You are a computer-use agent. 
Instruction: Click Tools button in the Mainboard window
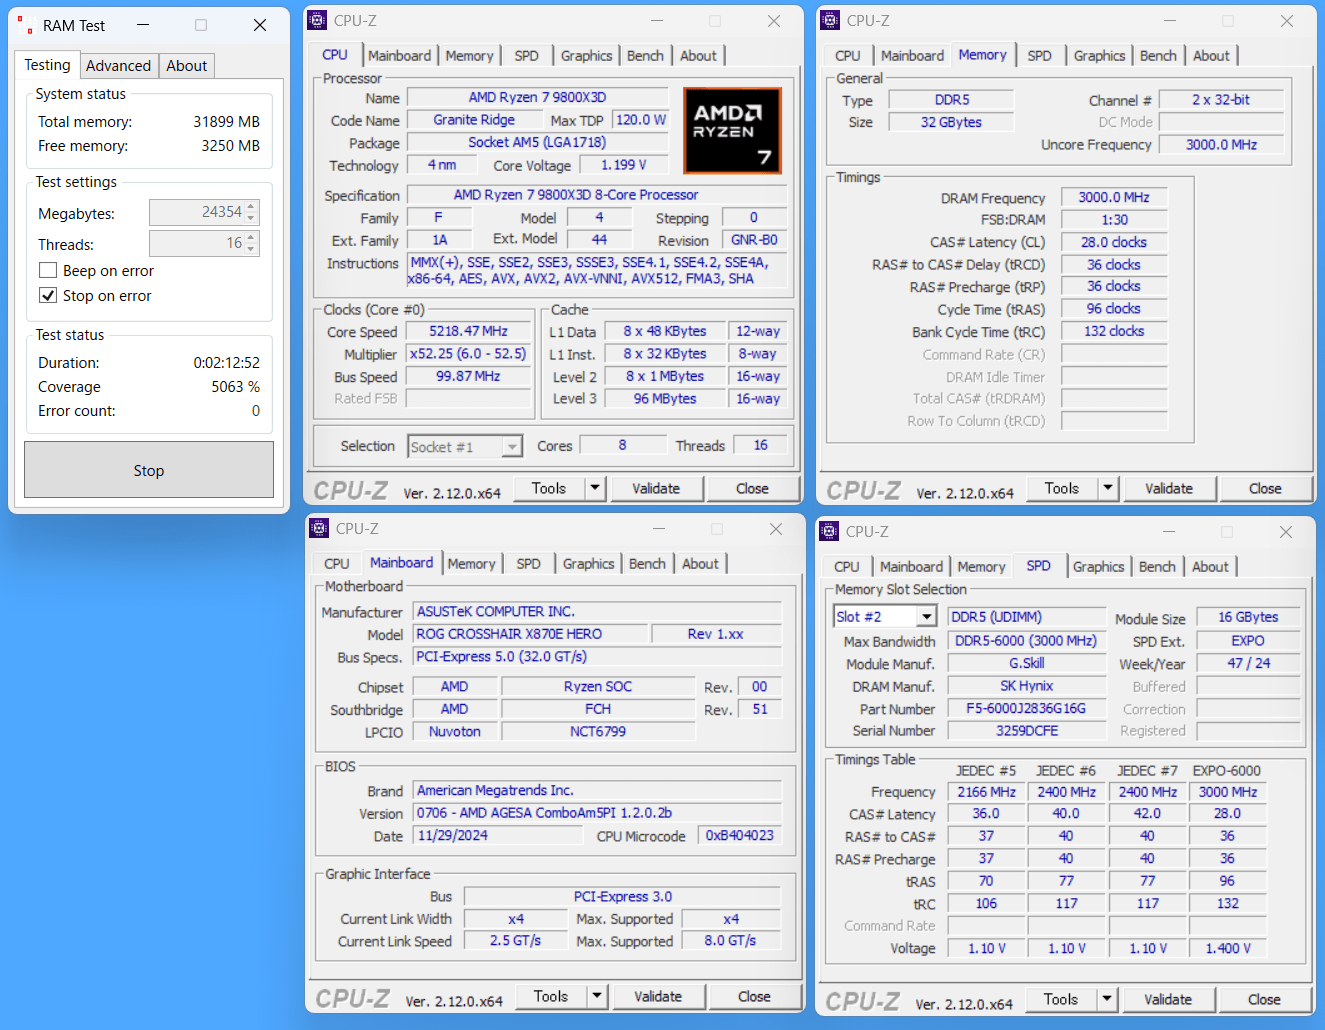click(551, 996)
